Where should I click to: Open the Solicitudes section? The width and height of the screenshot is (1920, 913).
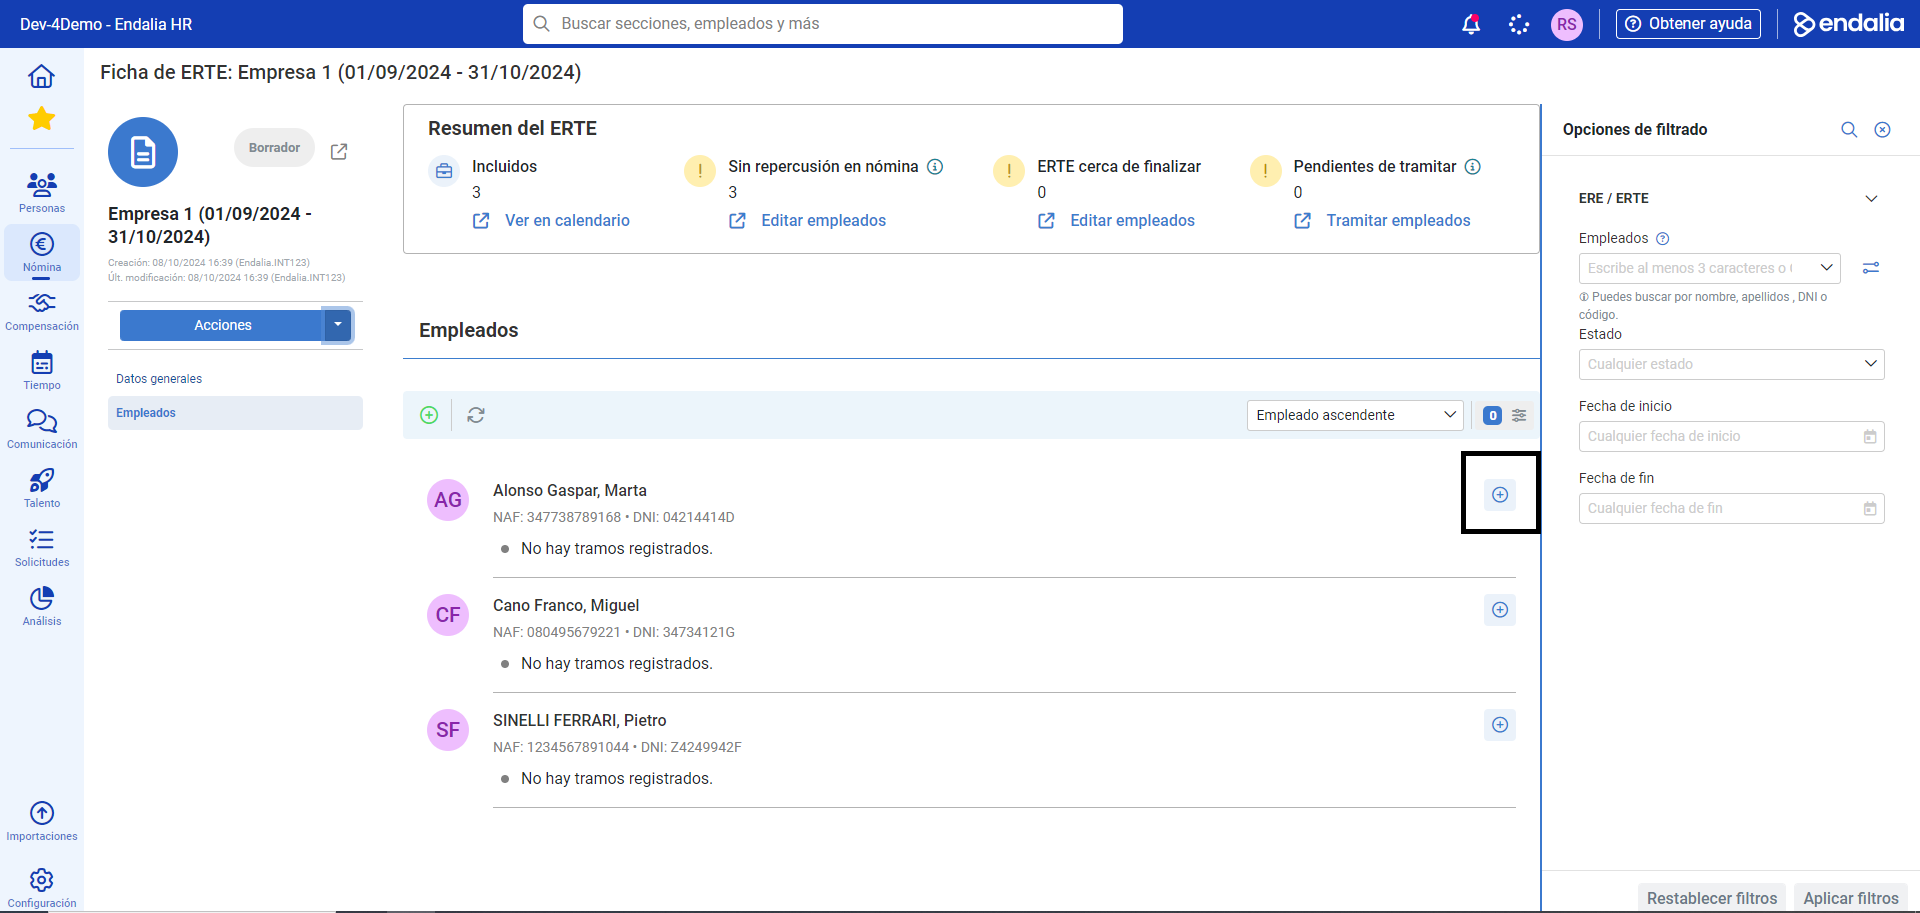tap(42, 547)
